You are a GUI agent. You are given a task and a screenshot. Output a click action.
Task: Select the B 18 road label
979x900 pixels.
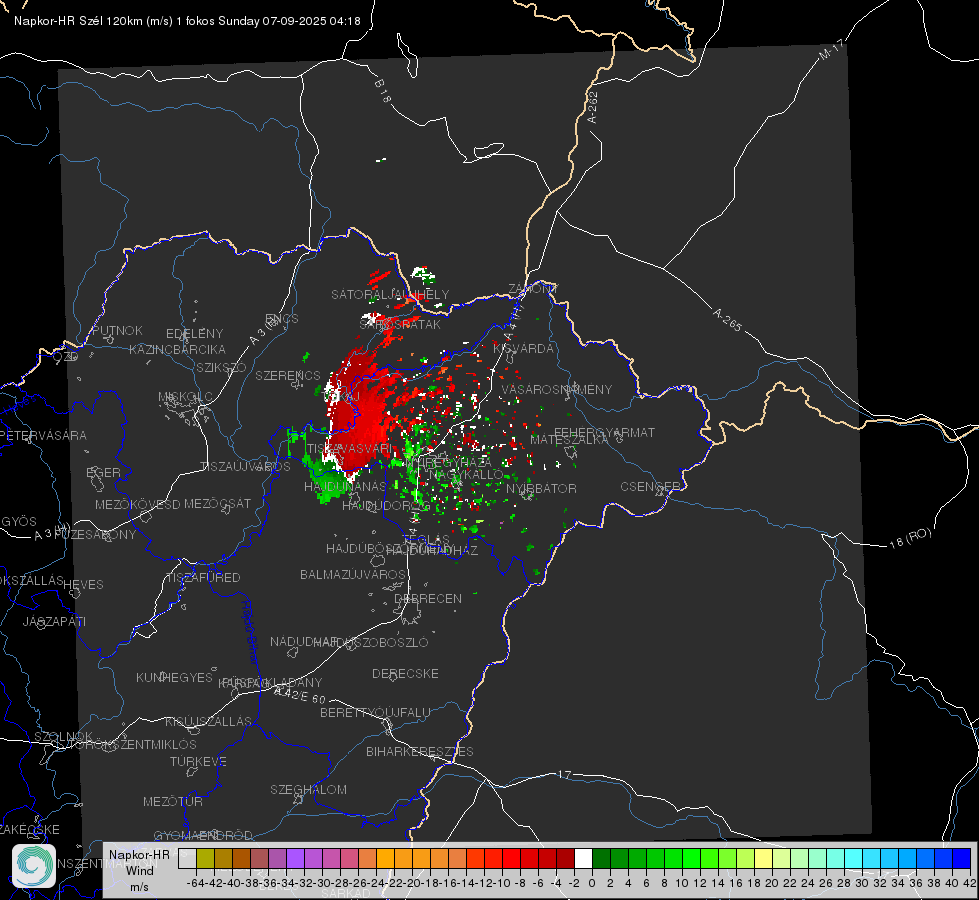click(383, 91)
